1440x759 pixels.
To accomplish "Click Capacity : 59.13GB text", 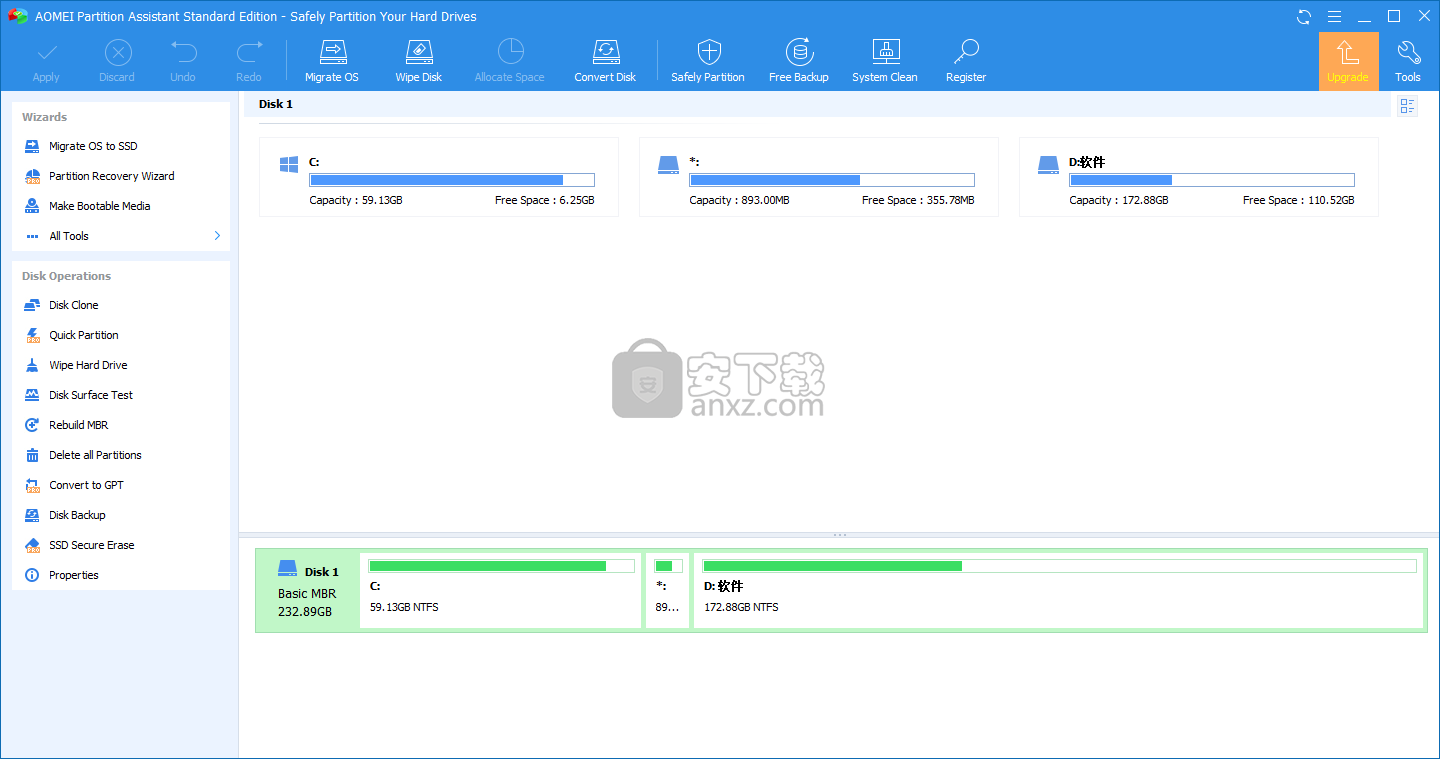I will (356, 200).
